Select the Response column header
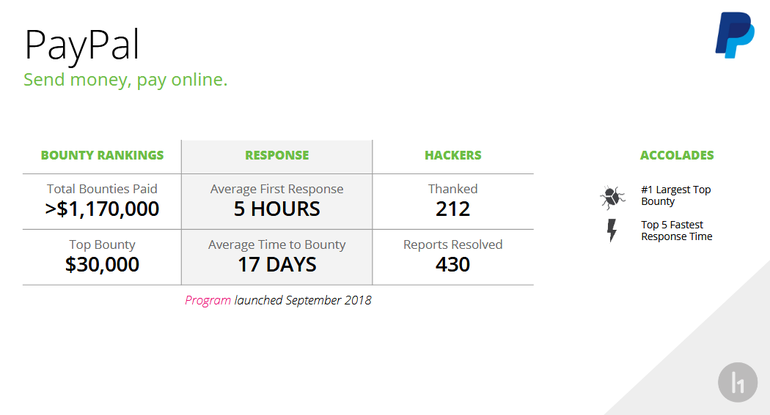 tap(277, 156)
